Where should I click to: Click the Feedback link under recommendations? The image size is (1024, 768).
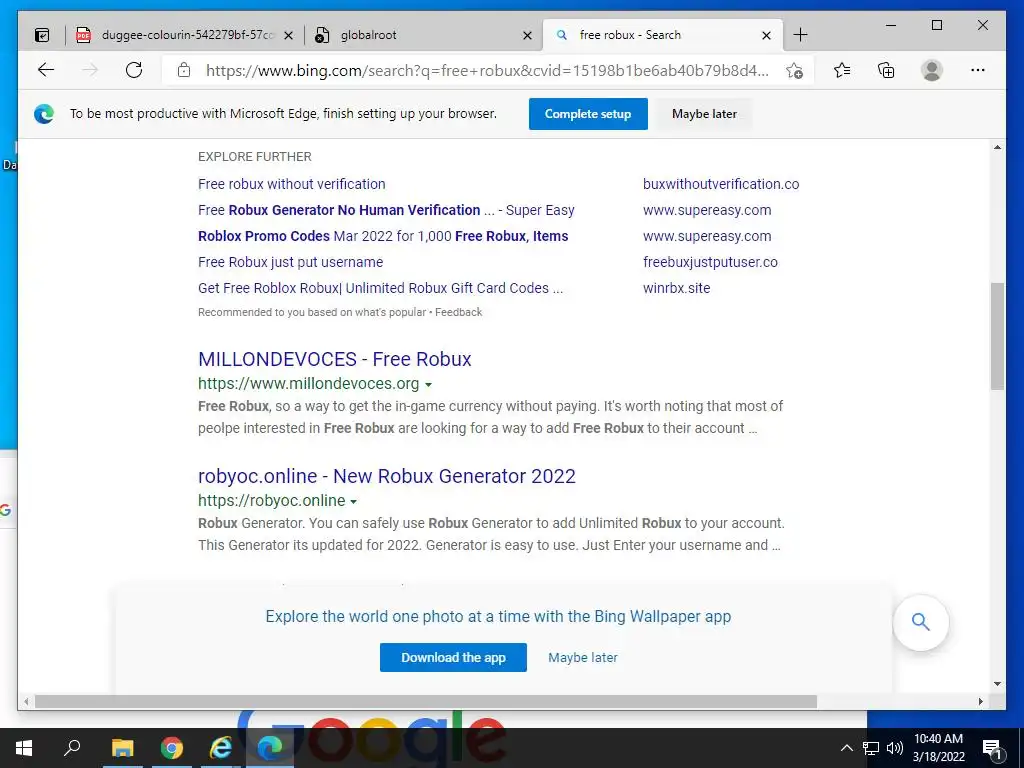pos(458,312)
